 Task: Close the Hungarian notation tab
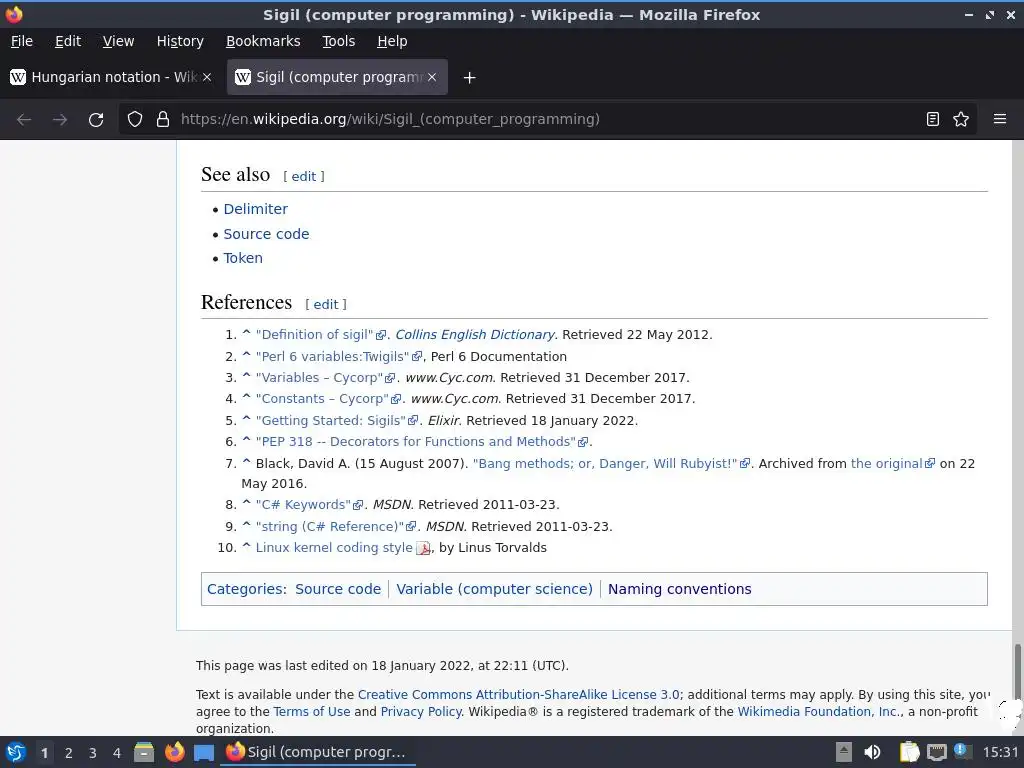[x=207, y=77]
